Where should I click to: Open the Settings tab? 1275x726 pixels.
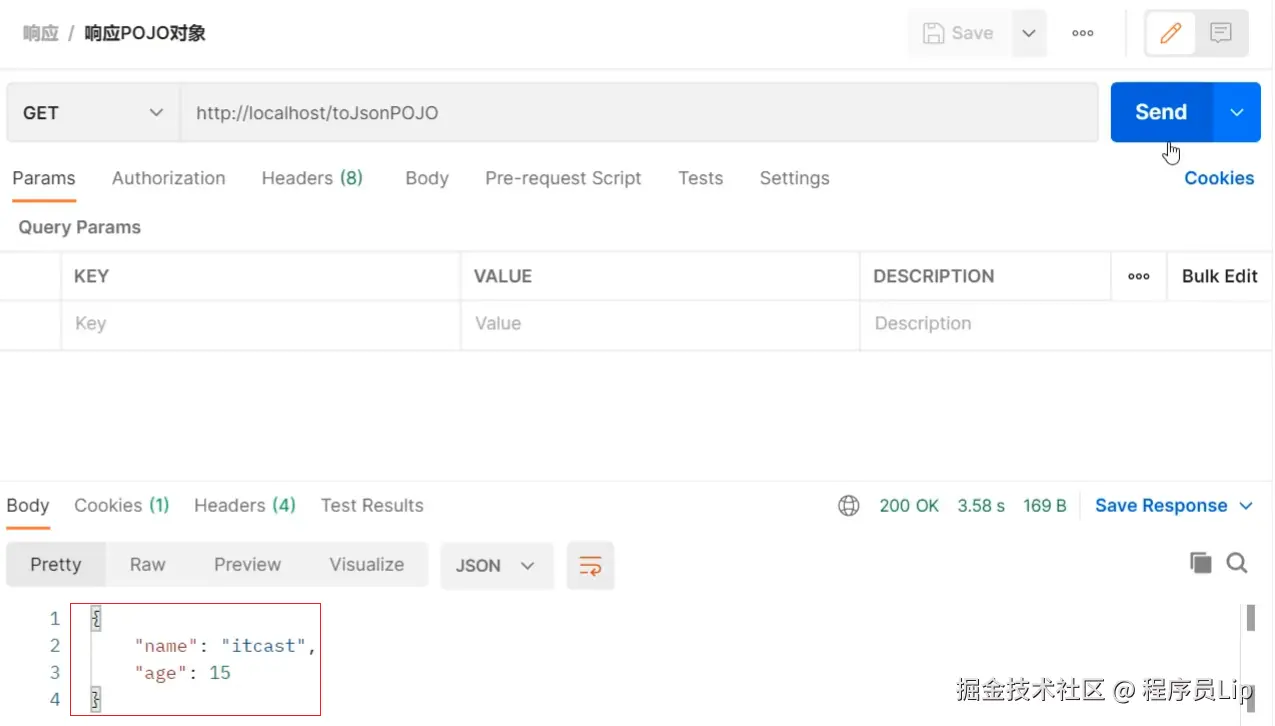[x=794, y=178]
